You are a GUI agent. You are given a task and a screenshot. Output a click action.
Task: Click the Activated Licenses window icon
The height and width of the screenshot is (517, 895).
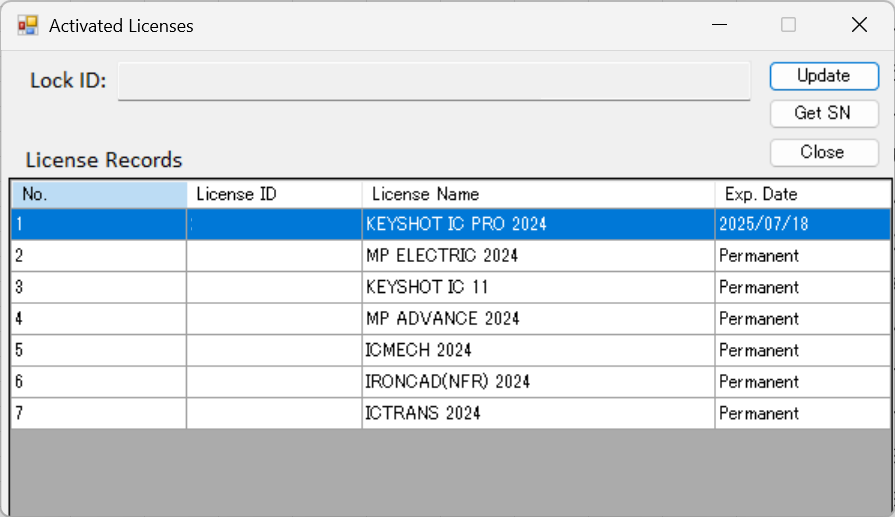pyautogui.click(x=27, y=25)
